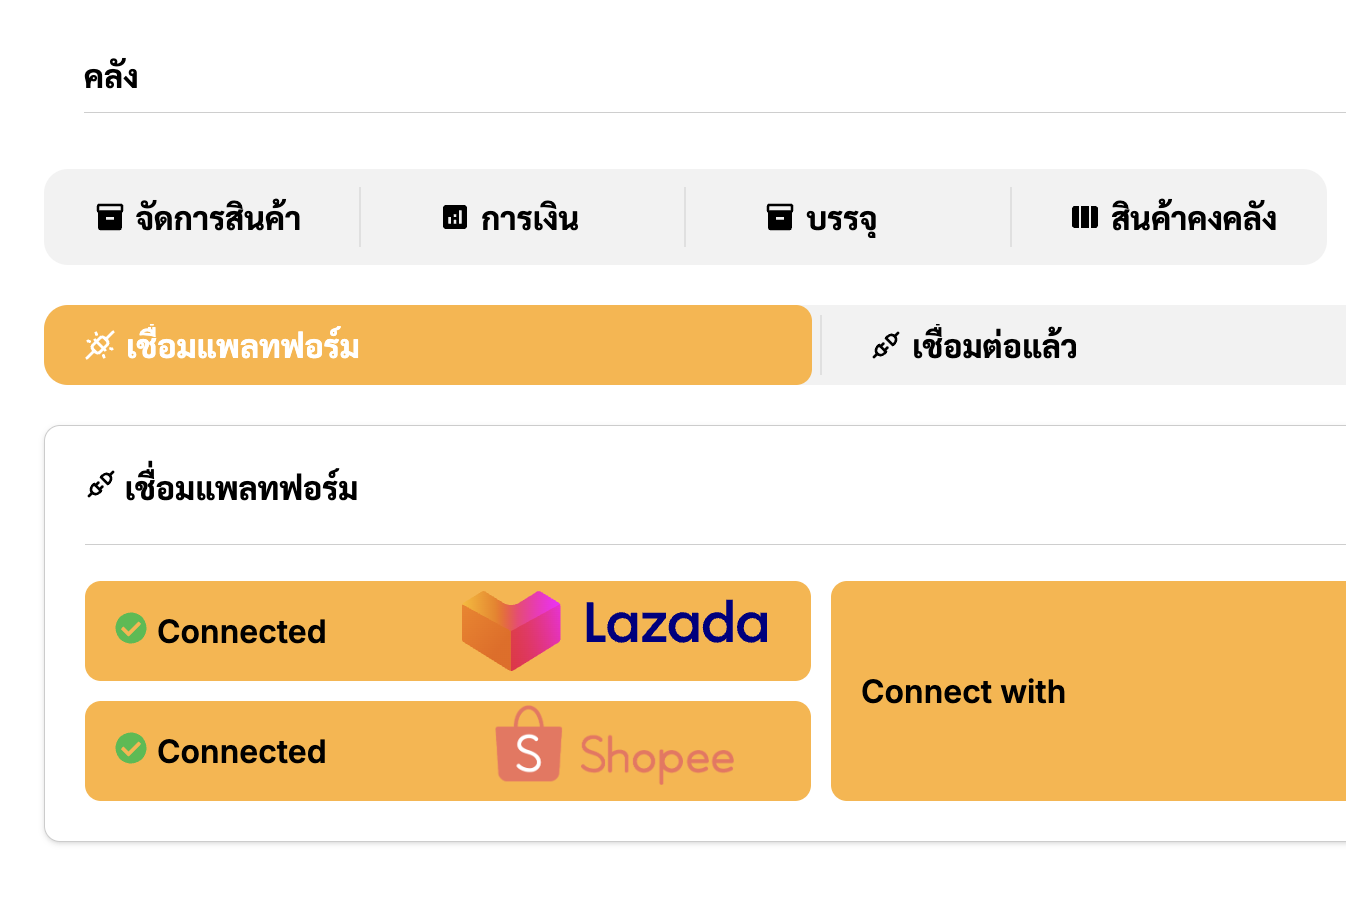This screenshot has width=1346, height=918.
Task: Click the plug icon on orange เชื่อมแพลทฟอร์ม tab
Action: pyautogui.click(x=100, y=346)
